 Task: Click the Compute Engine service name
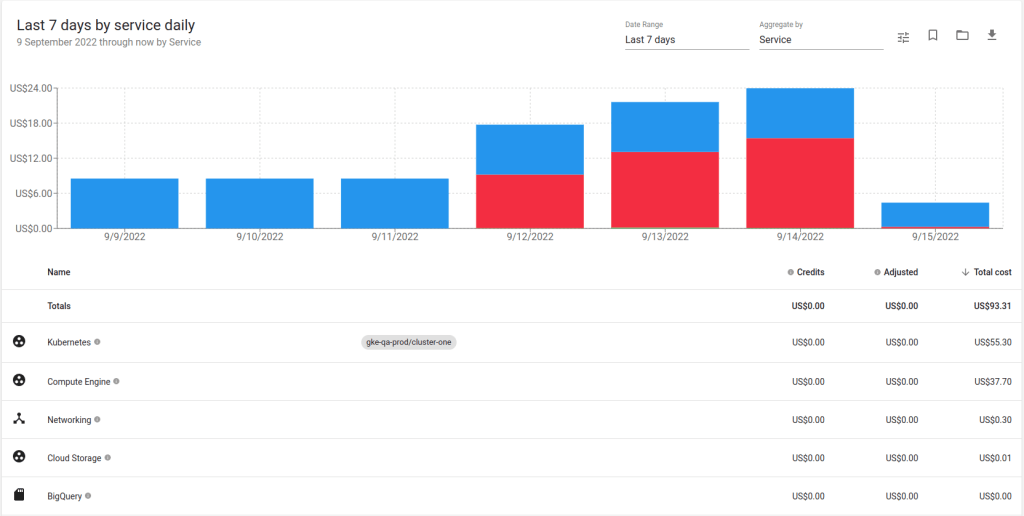[x=78, y=381]
